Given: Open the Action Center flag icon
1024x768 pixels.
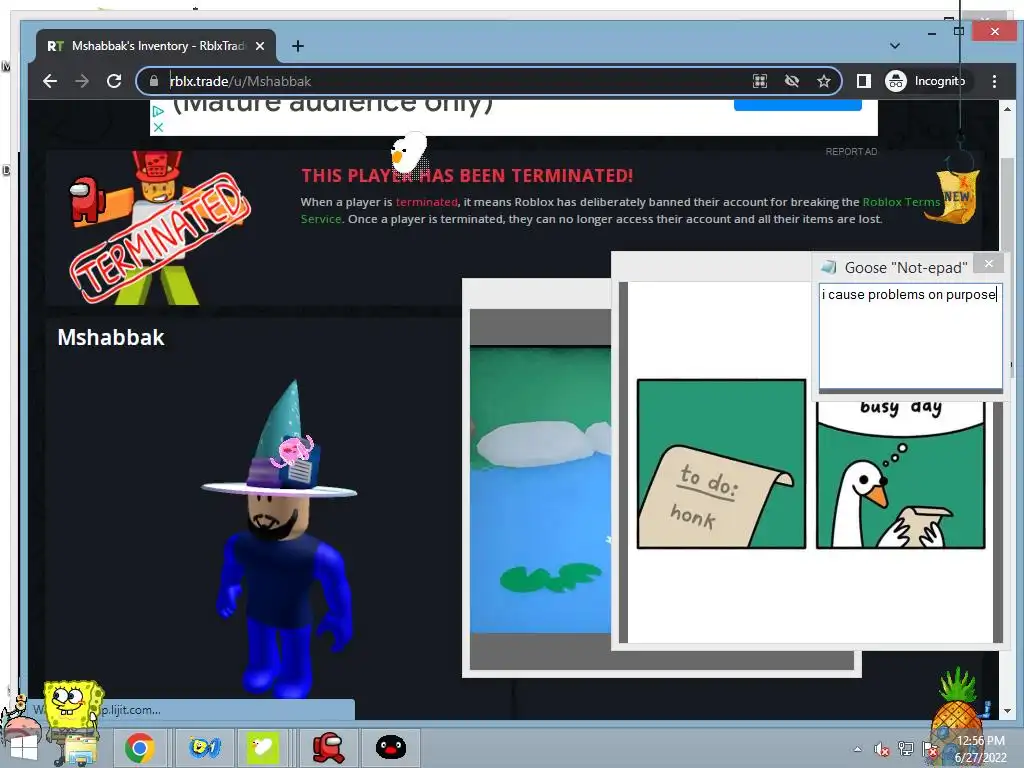Looking at the screenshot, I should 929,749.
